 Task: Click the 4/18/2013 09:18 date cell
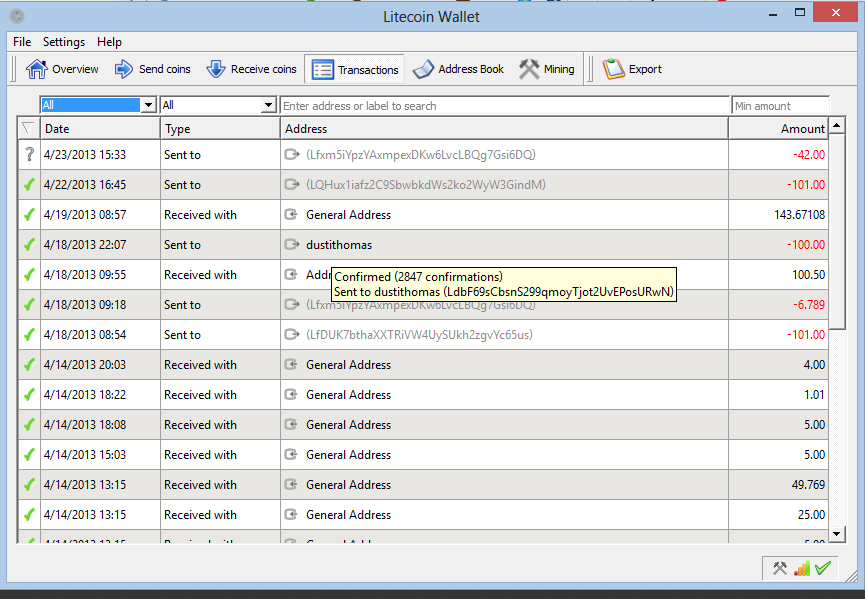click(x=100, y=304)
